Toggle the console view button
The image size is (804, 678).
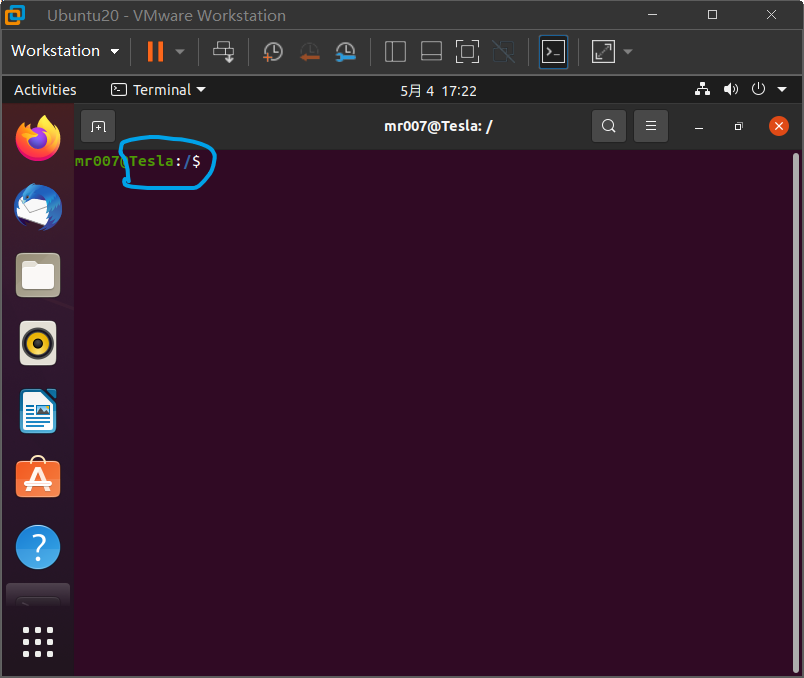click(553, 51)
